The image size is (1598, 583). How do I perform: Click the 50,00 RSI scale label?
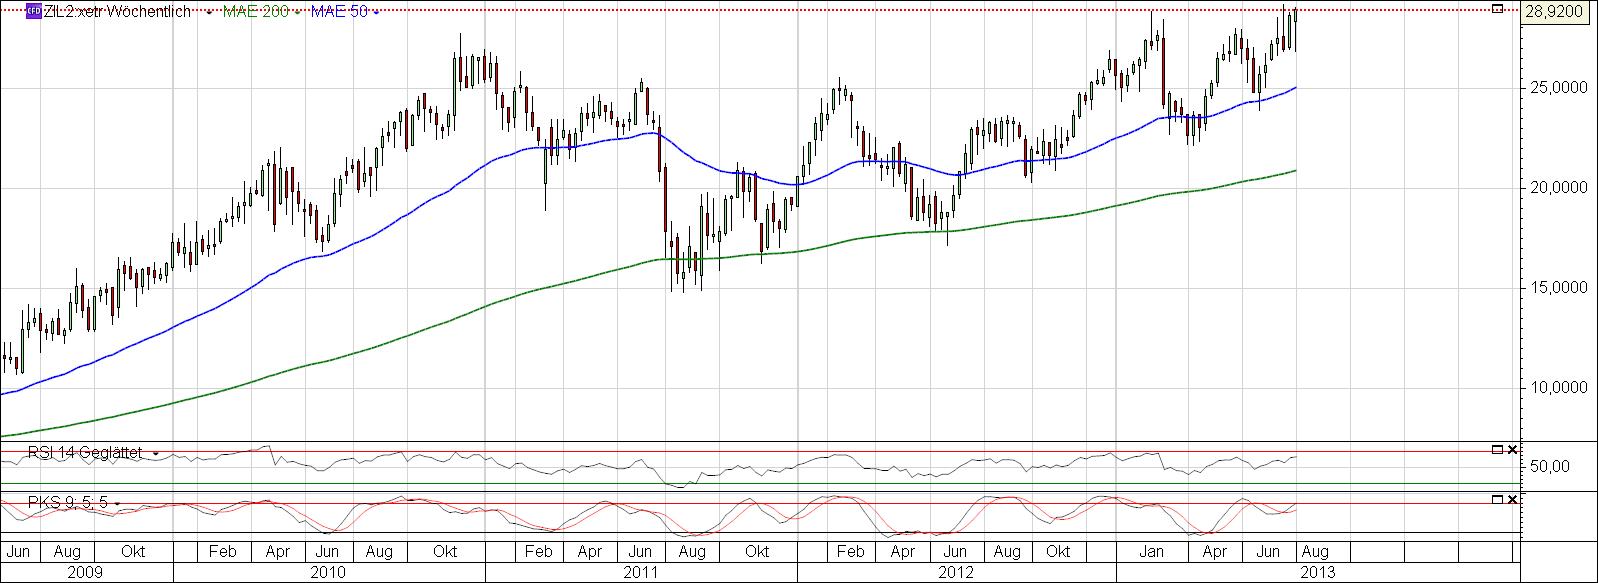[x=1548, y=467]
